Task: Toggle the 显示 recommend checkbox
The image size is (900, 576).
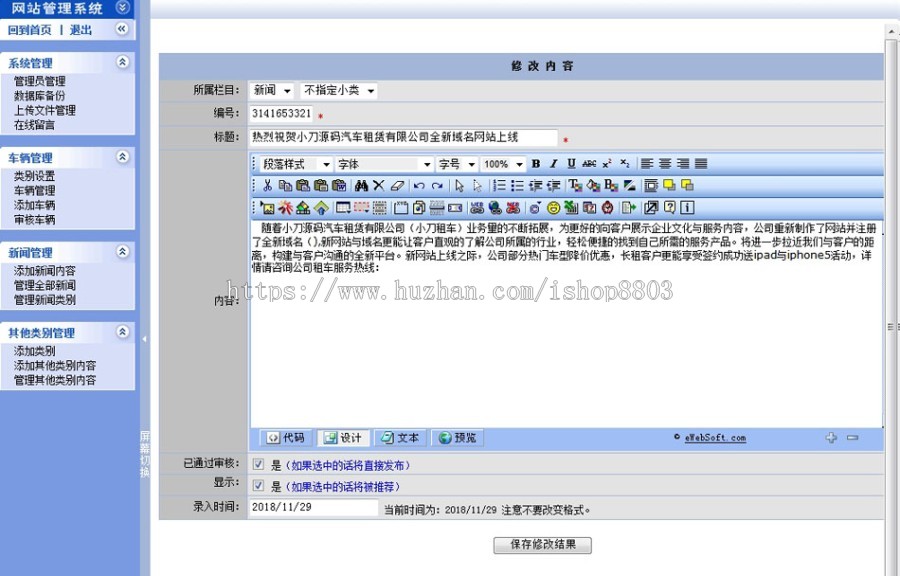Action: [x=258, y=486]
